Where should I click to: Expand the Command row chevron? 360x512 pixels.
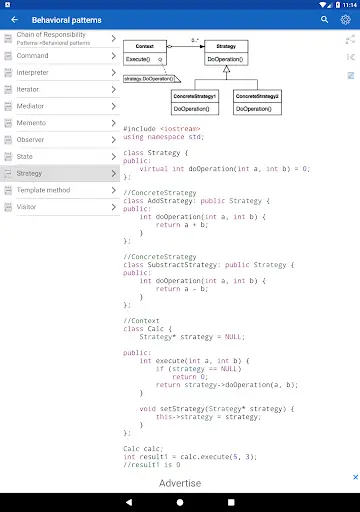tap(114, 56)
